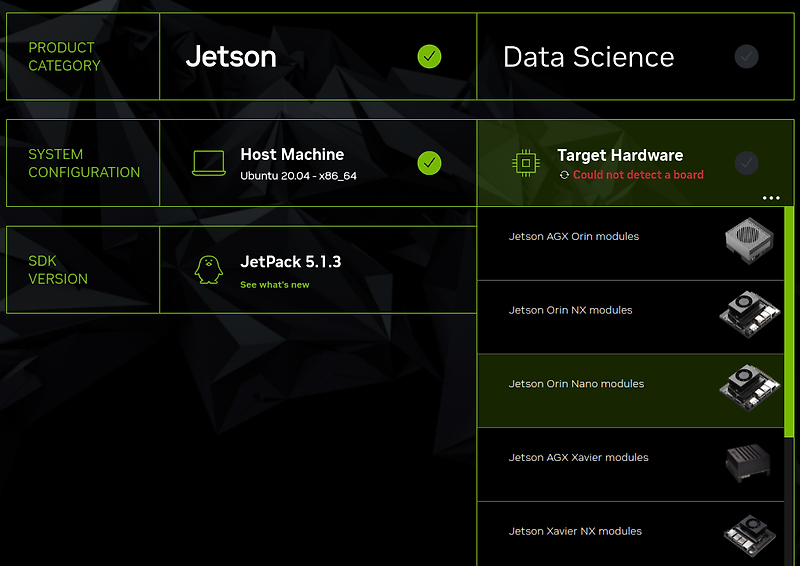This screenshot has width=800, height=566.
Task: Click the Jetson Xavier NX board thumbnail
Action: pyautogui.click(x=749, y=536)
